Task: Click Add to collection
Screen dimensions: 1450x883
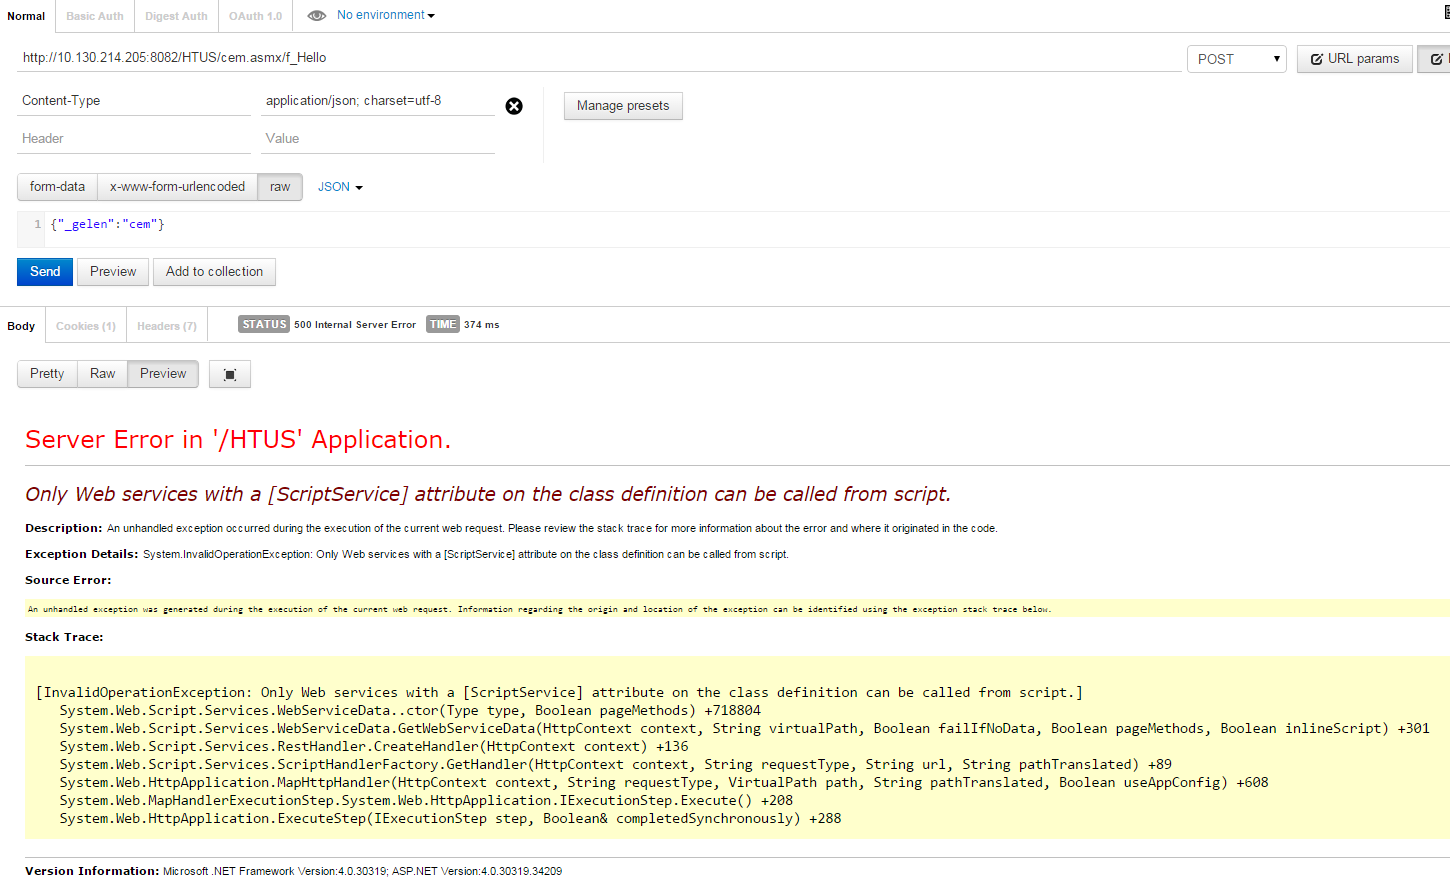Action: 214,272
